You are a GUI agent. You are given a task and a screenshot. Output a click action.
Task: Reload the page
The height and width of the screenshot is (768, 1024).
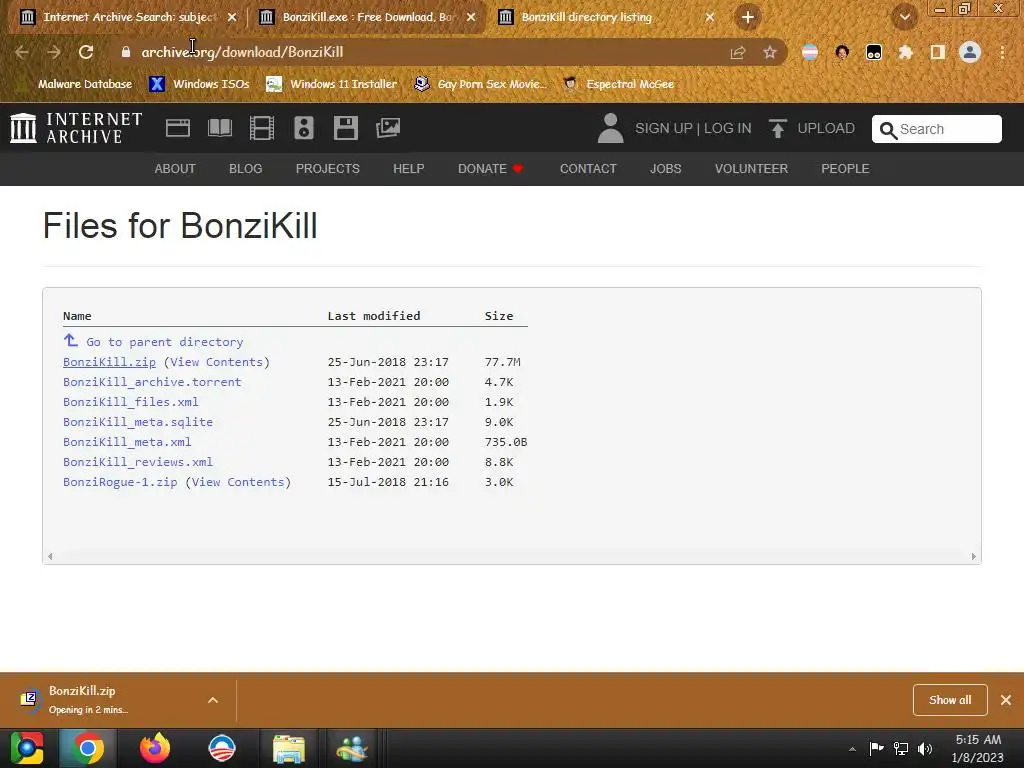tap(86, 52)
